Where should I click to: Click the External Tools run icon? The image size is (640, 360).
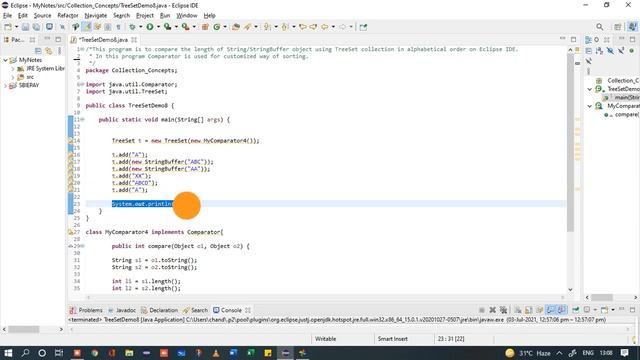[x=185, y=27]
